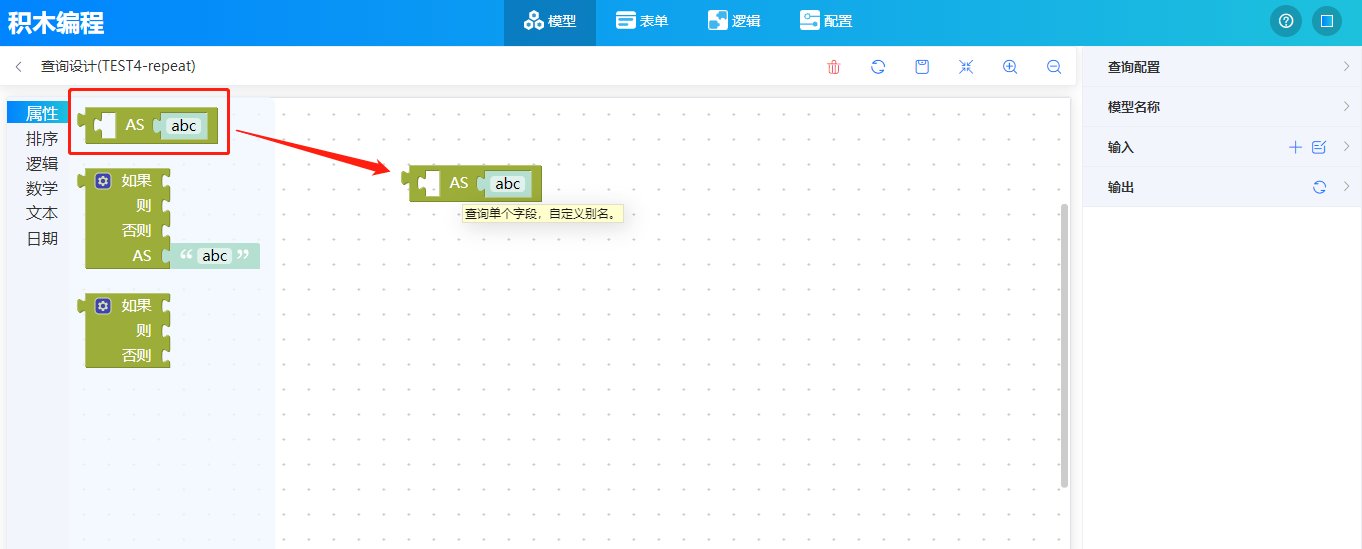The height and width of the screenshot is (549, 1362).
Task: Expand the 输出 panel chevron
Action: point(1346,187)
